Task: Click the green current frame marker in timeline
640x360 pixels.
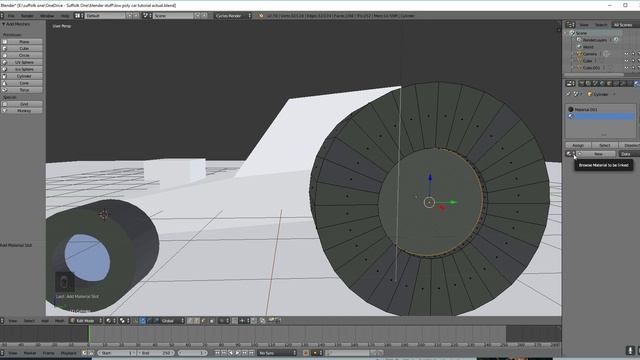Action: pyautogui.click(x=89, y=334)
